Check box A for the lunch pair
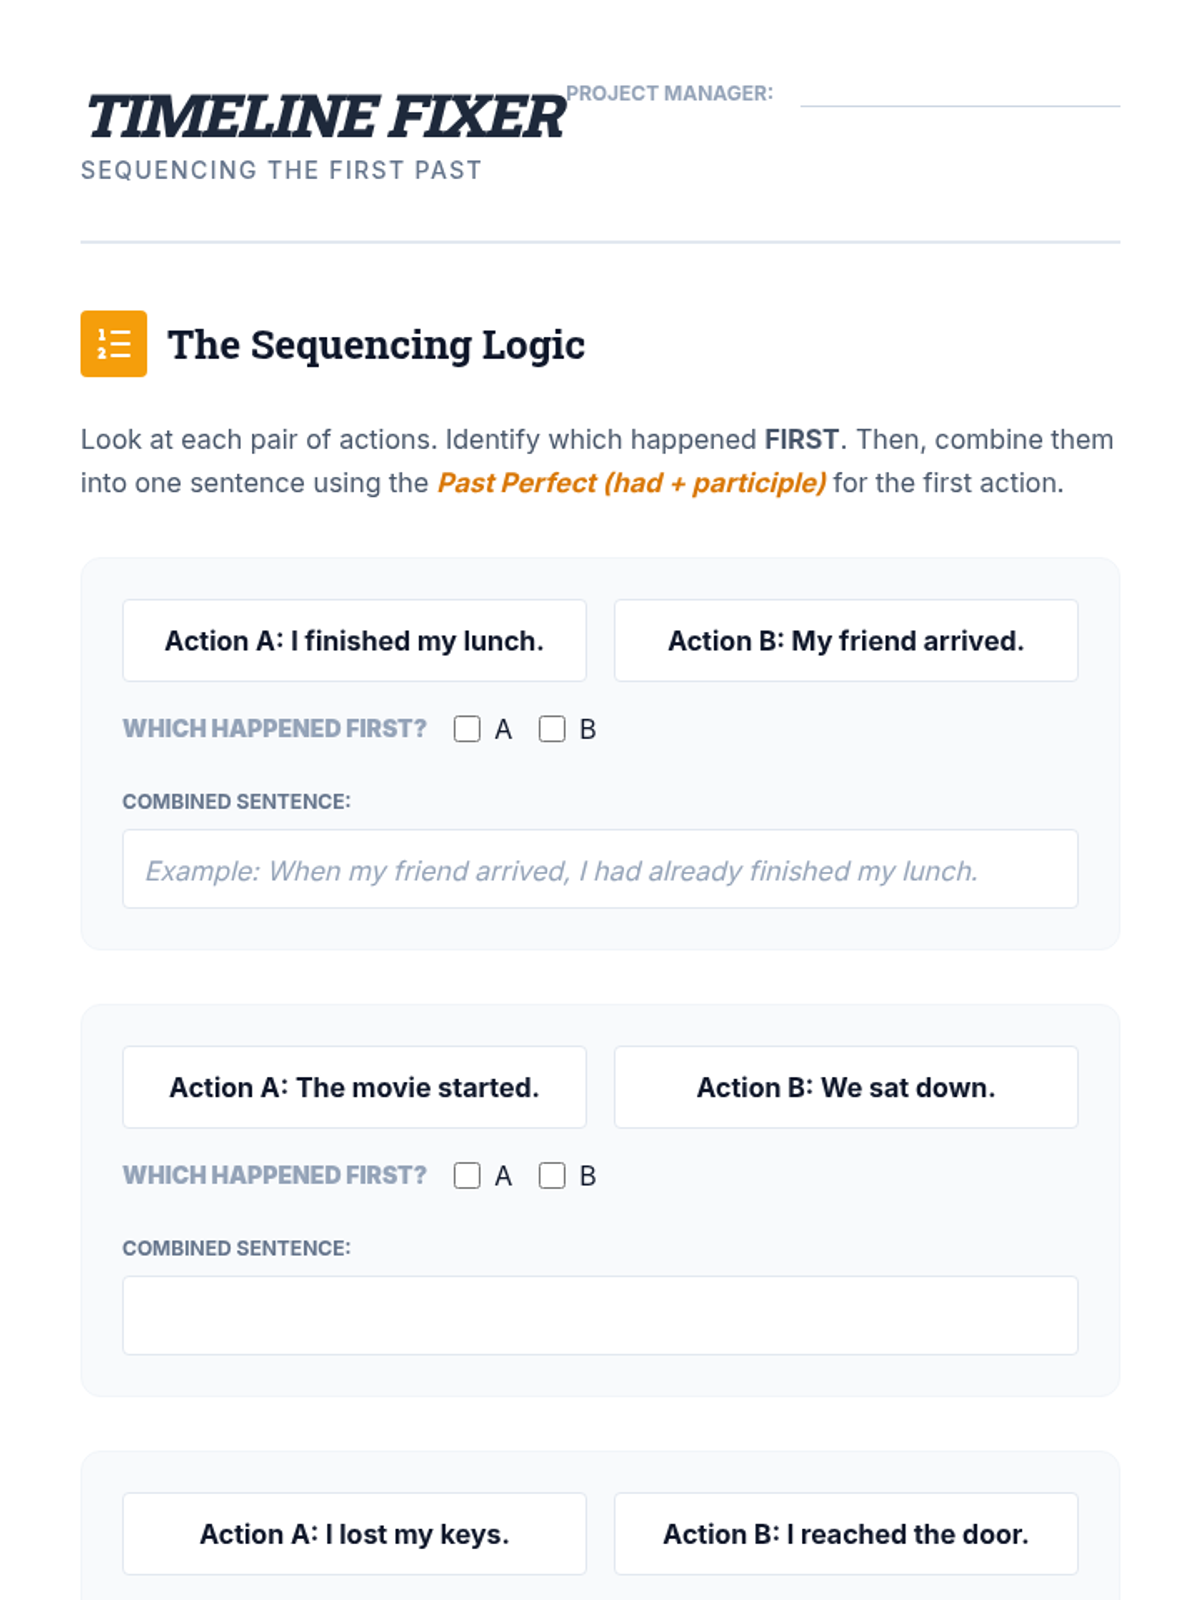The image size is (1200, 1600). pyautogui.click(x=467, y=729)
